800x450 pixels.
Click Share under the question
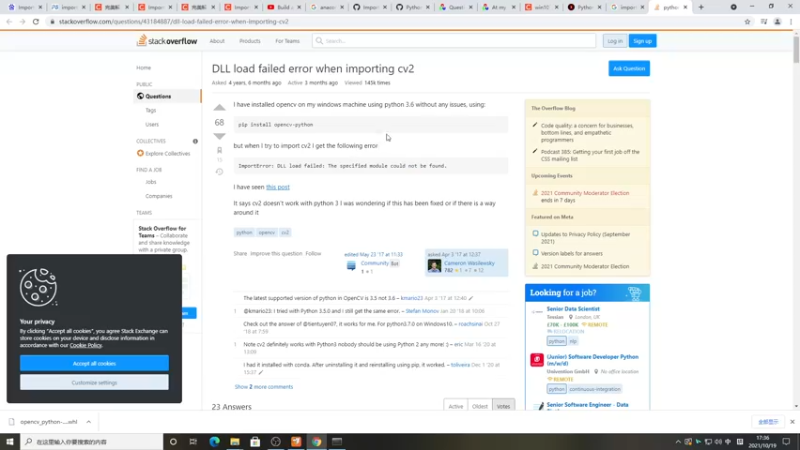pos(240,254)
